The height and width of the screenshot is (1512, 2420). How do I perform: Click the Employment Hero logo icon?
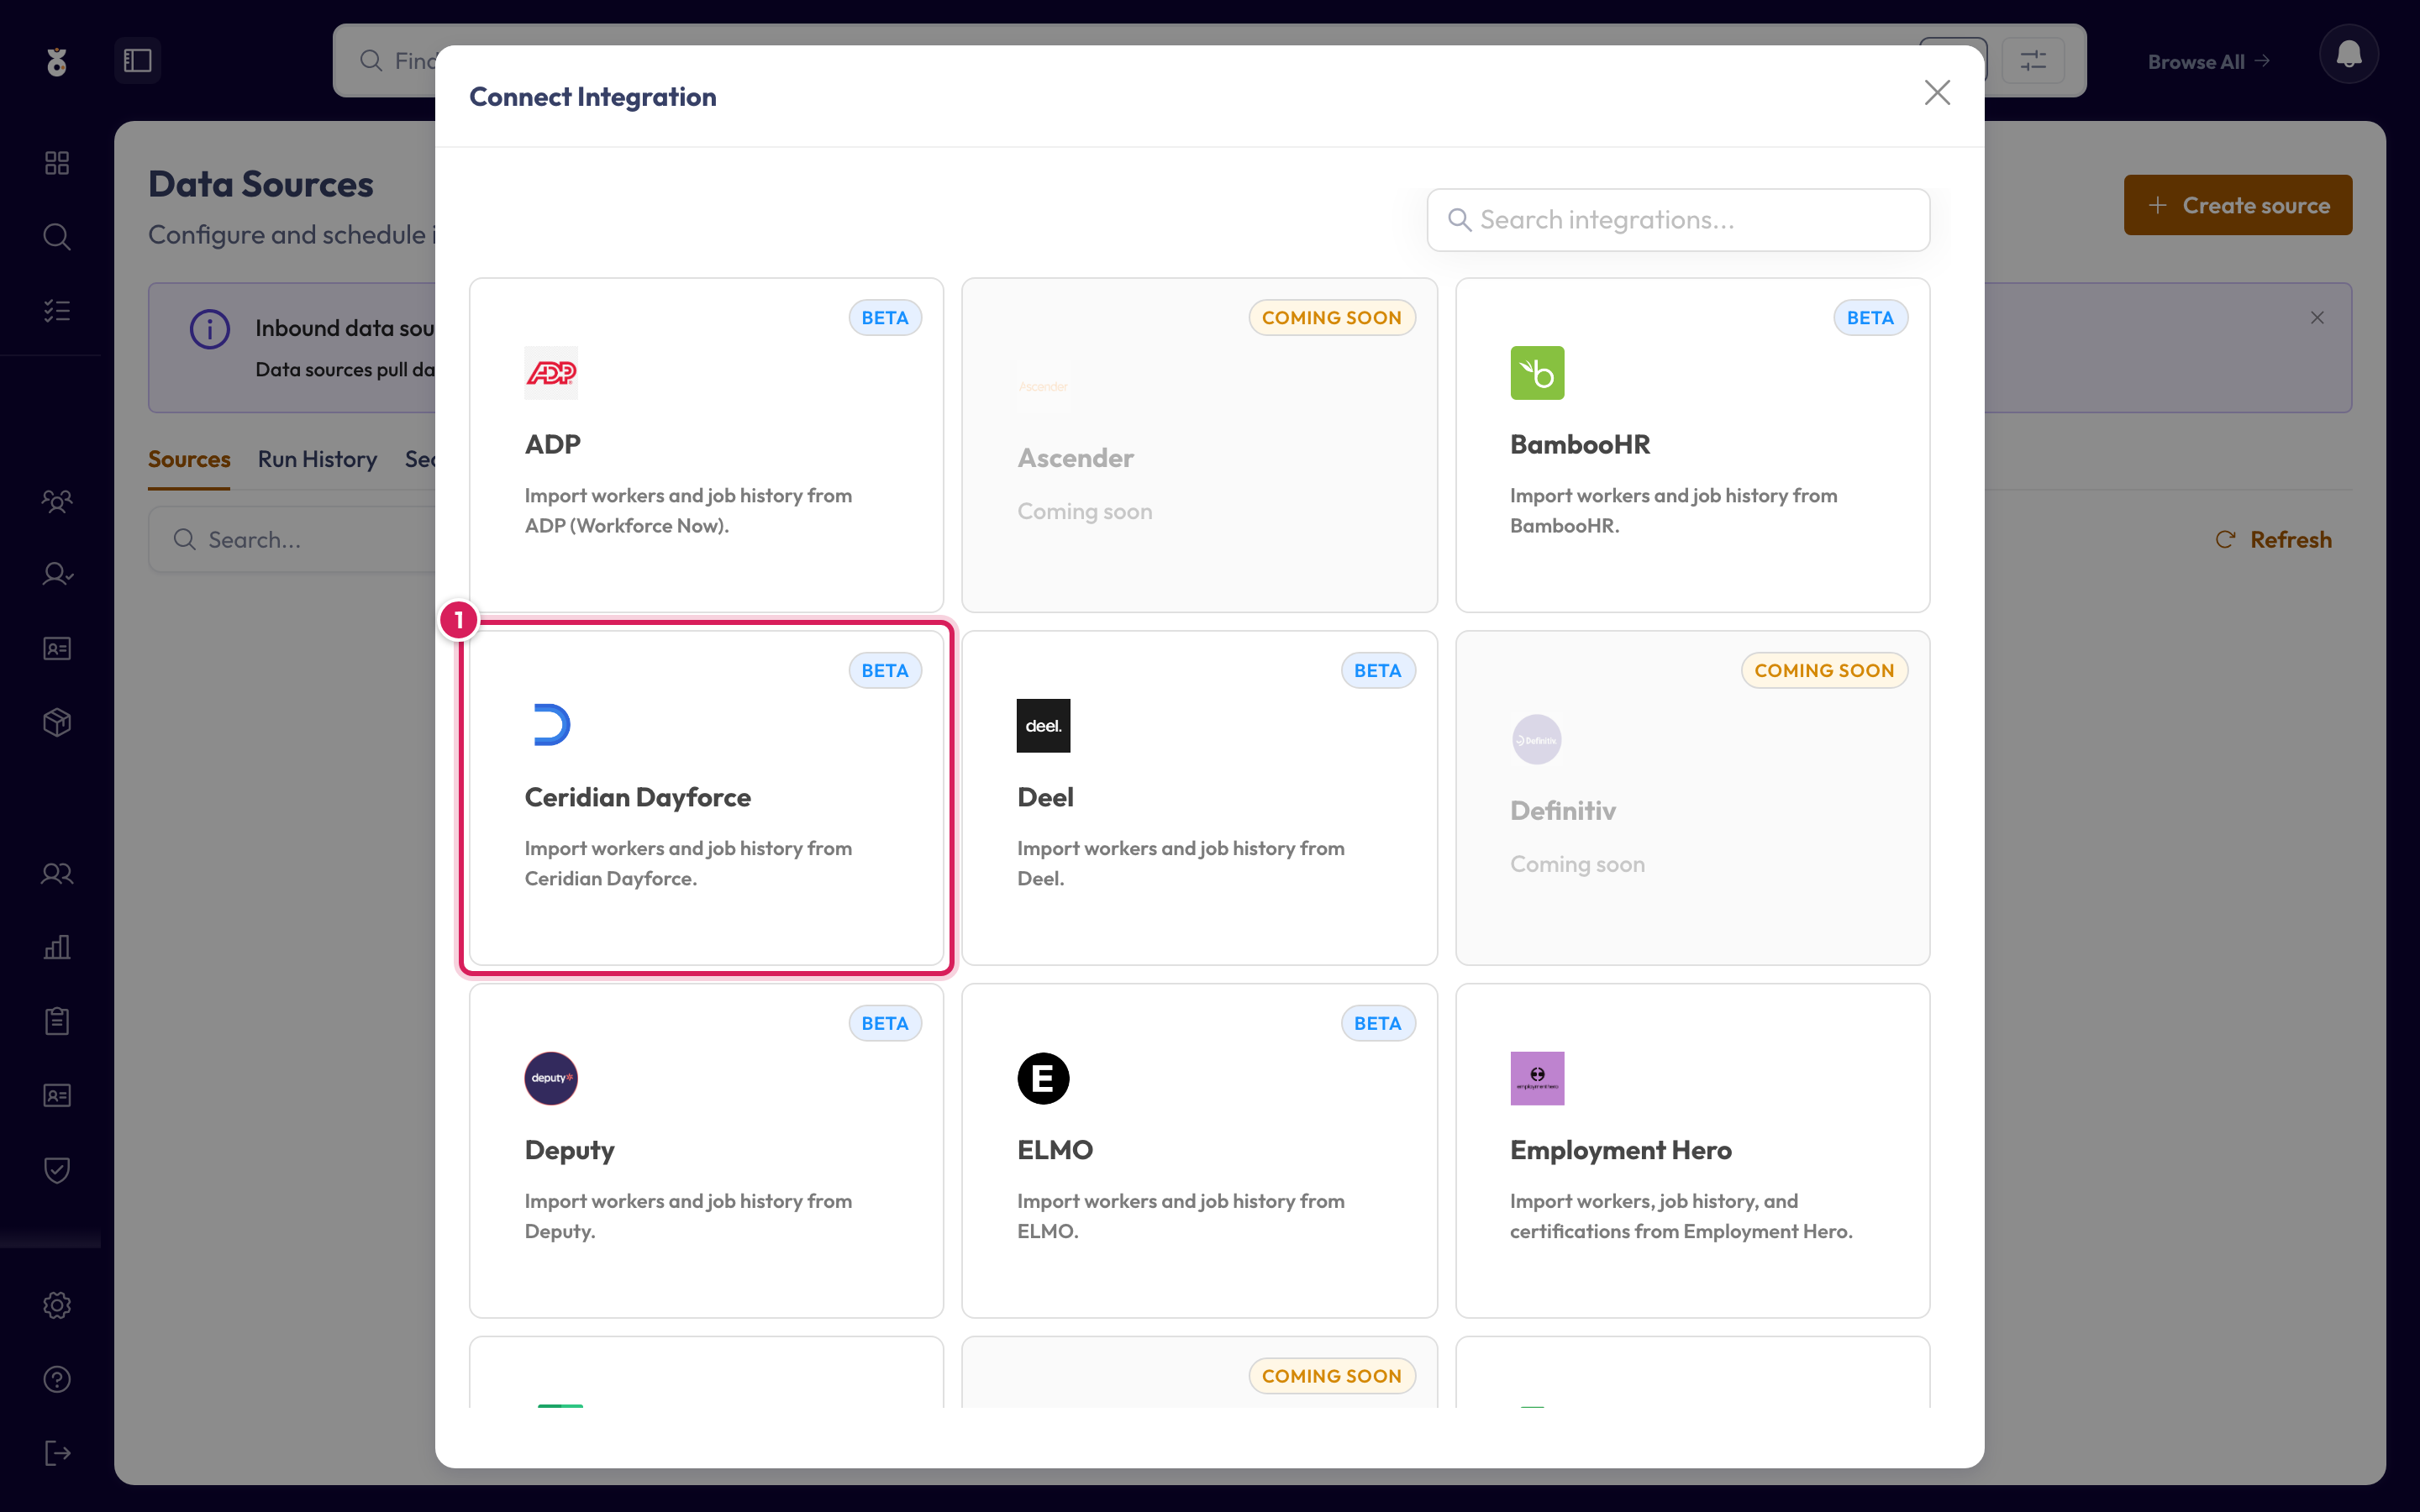click(x=1537, y=1078)
